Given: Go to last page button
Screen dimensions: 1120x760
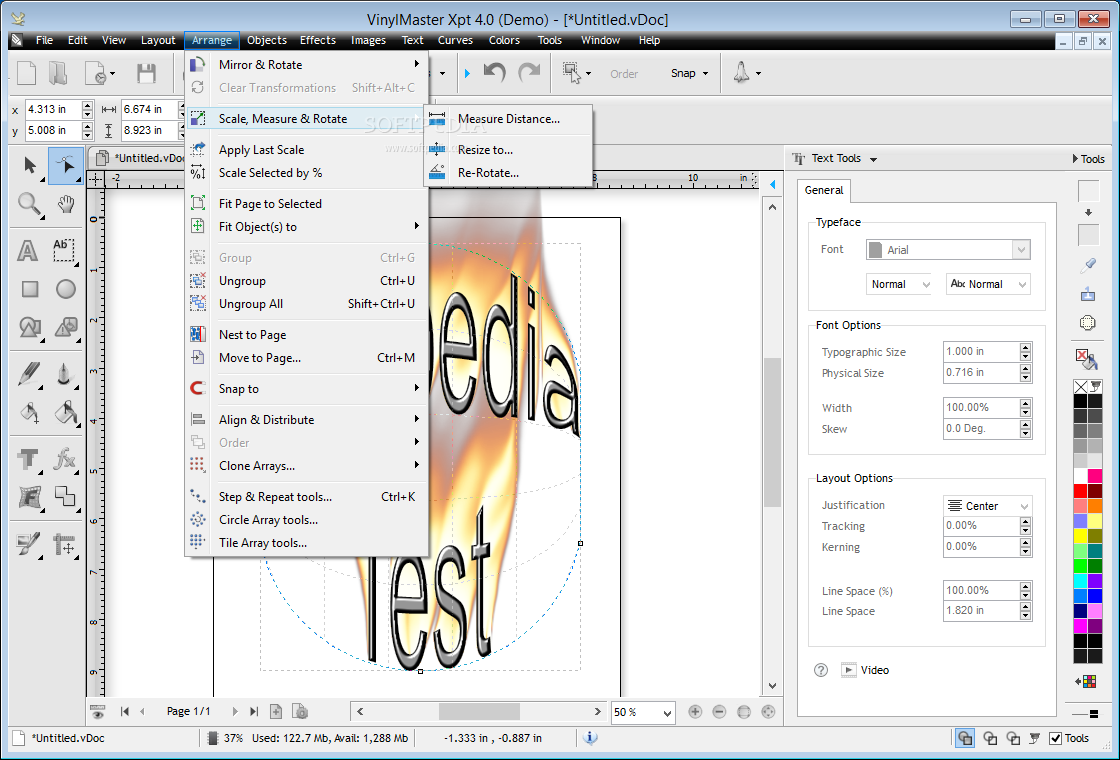Looking at the screenshot, I should pos(254,711).
